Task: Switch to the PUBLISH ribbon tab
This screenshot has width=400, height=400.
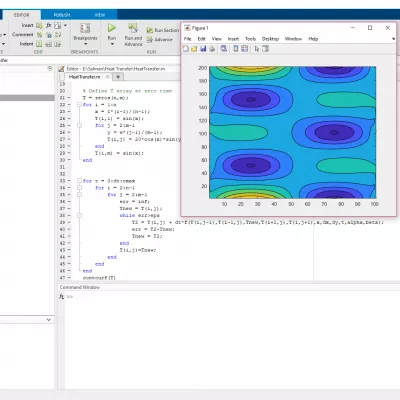Action: (x=62, y=15)
